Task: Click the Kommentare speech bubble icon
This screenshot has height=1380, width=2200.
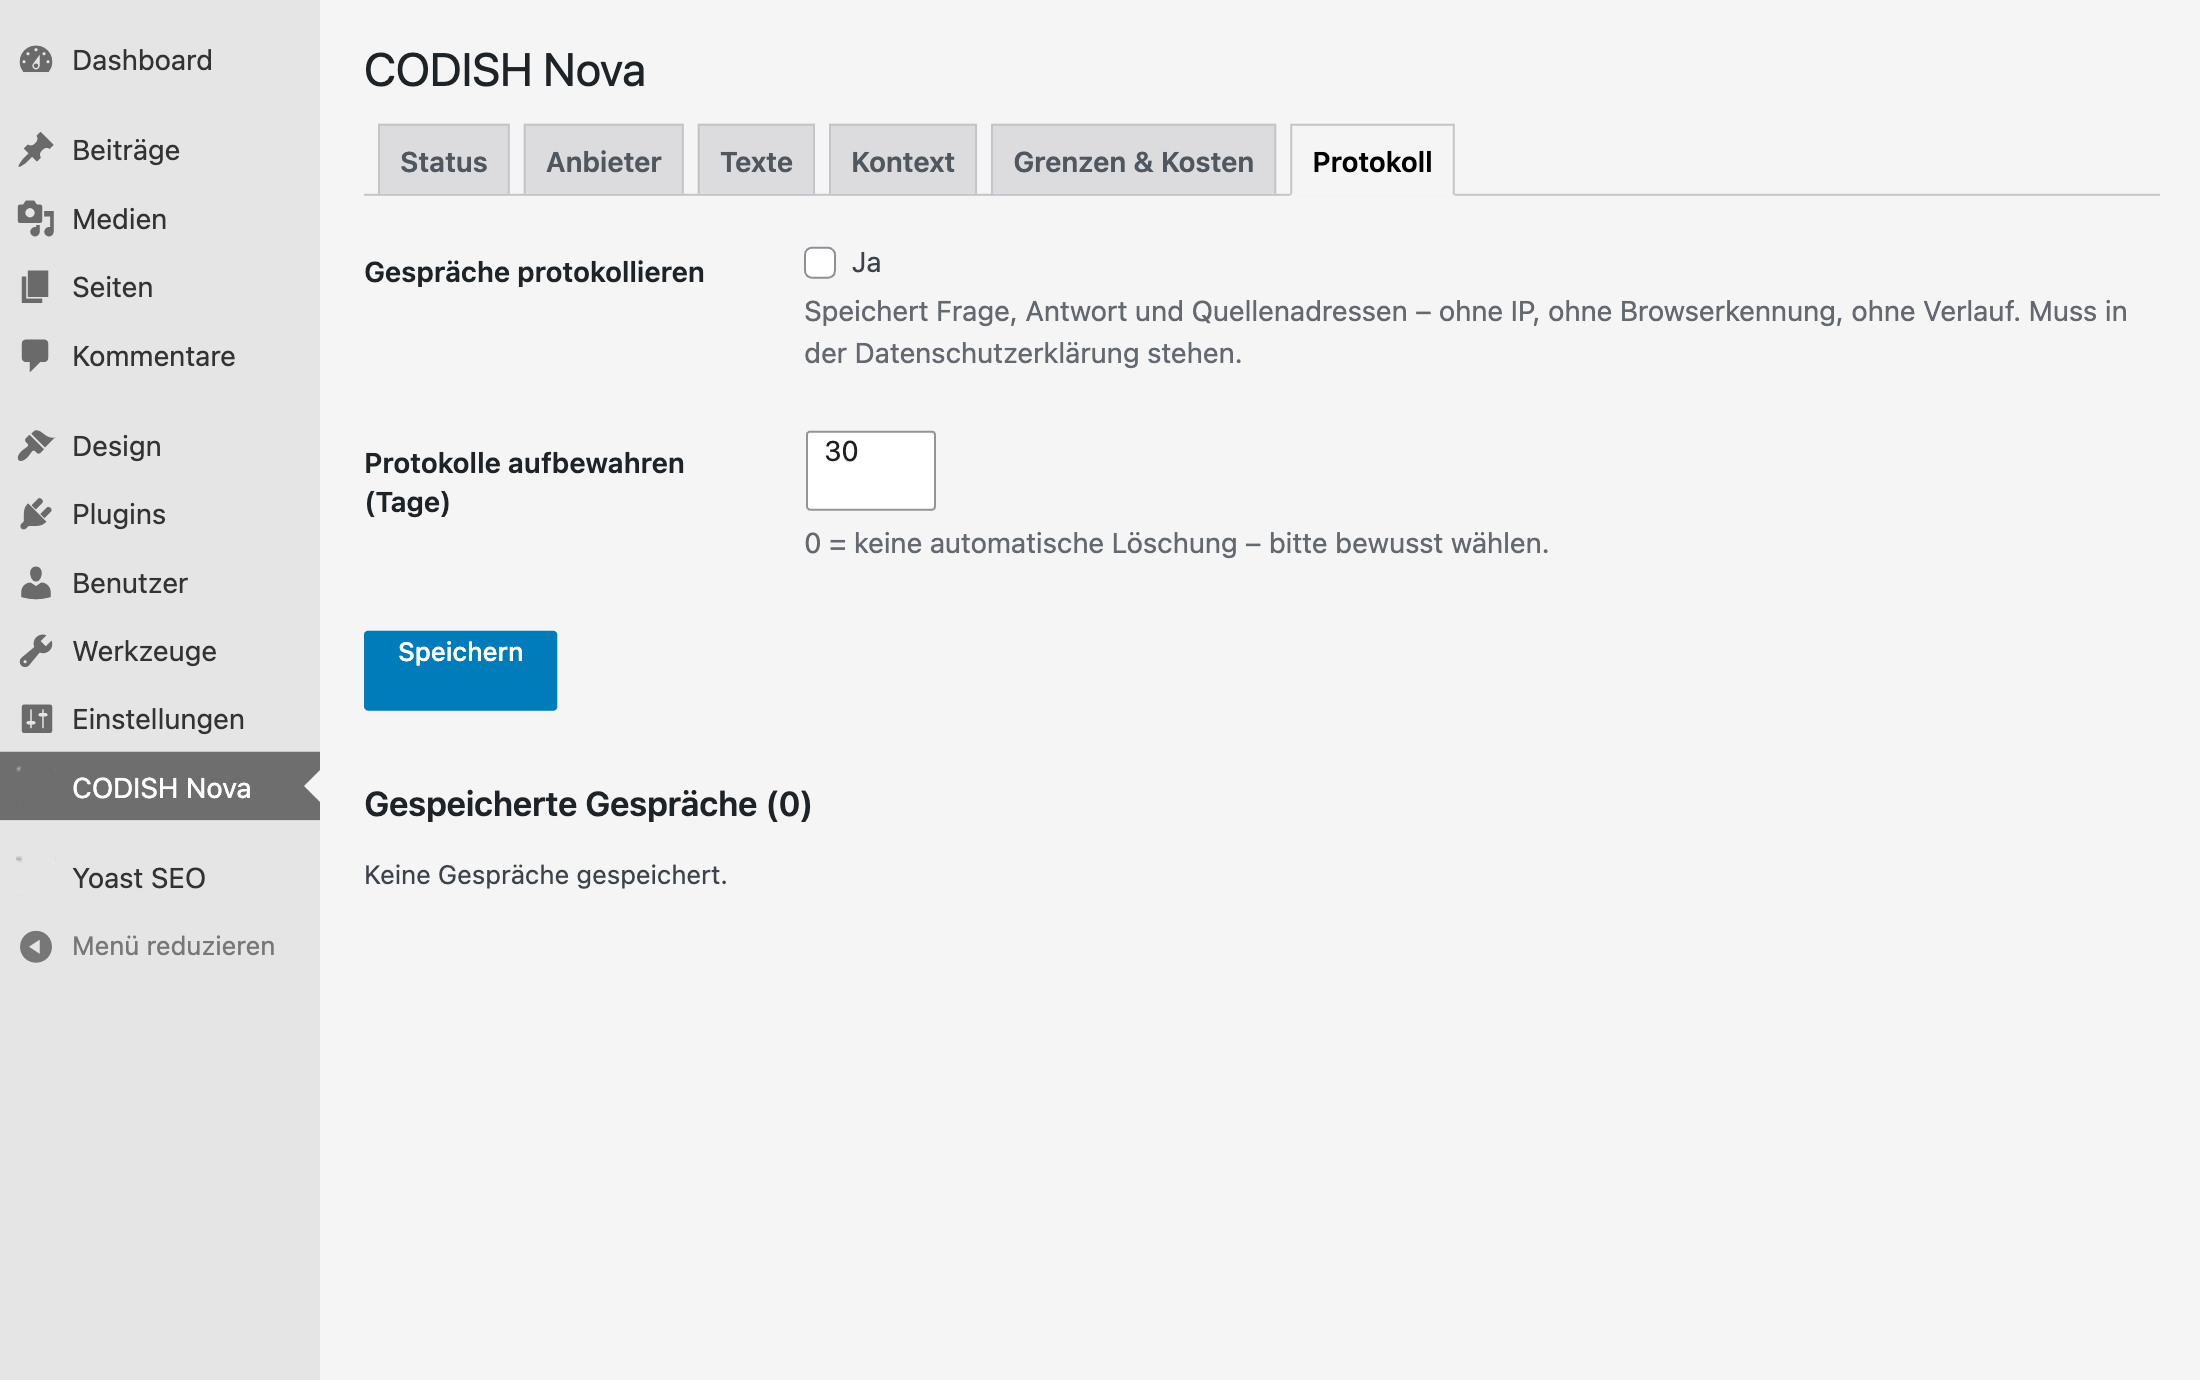Action: pyautogui.click(x=36, y=356)
